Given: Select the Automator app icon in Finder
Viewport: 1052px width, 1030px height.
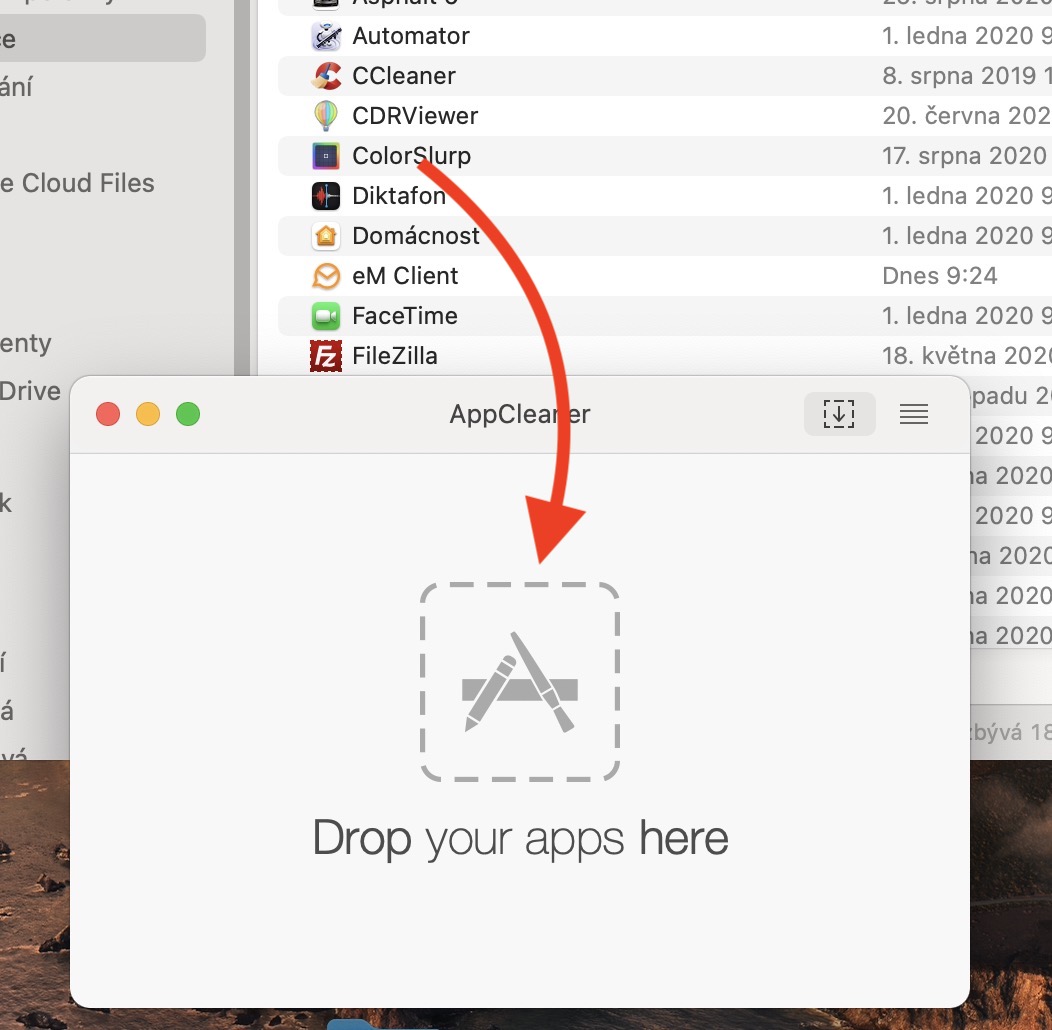Looking at the screenshot, I should 326,36.
